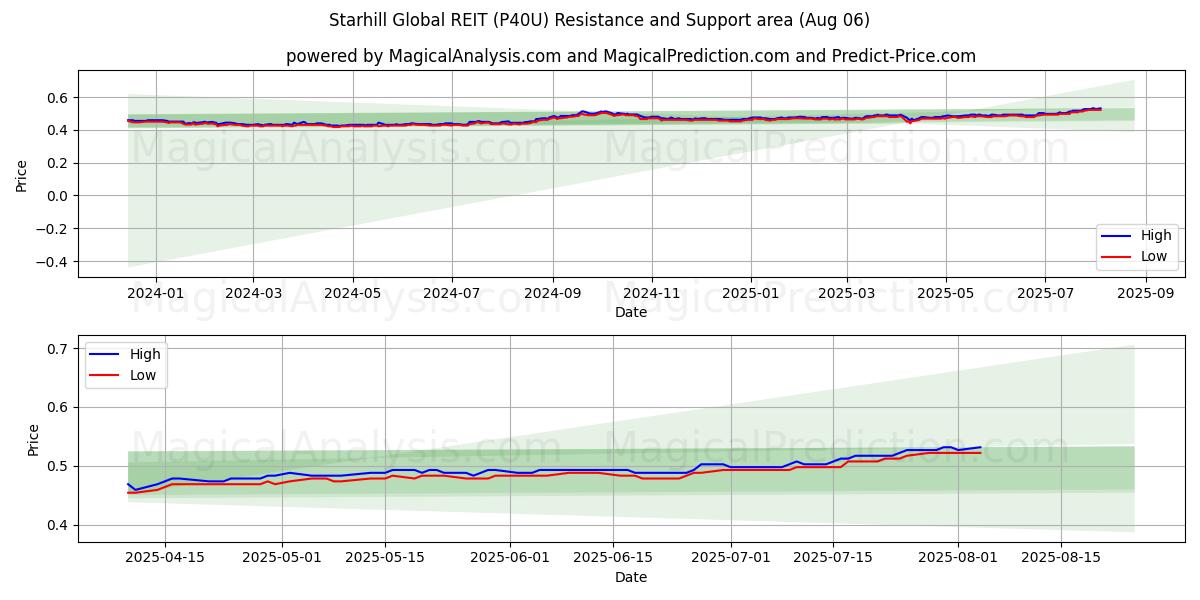This screenshot has width=1200, height=600.
Task: Click the '−0.2' price tick on the top chart
Action: [53, 229]
